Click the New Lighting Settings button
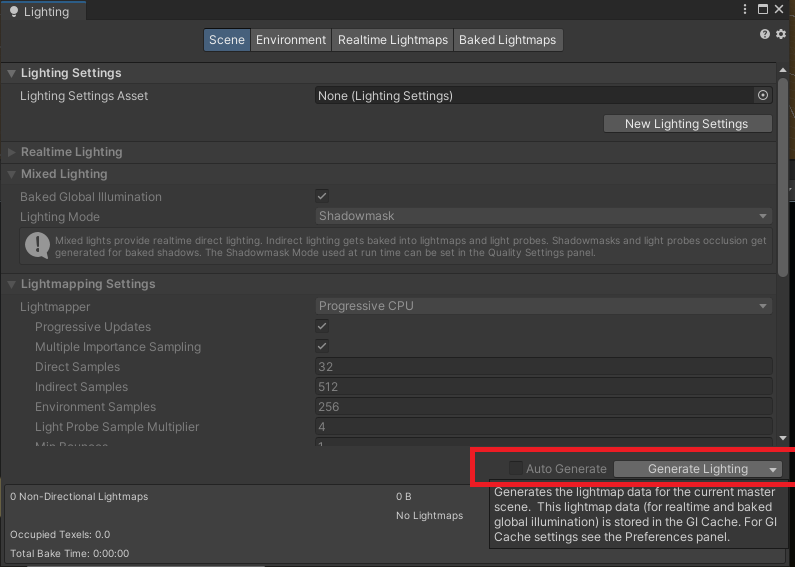795x567 pixels. pyautogui.click(x=686, y=124)
